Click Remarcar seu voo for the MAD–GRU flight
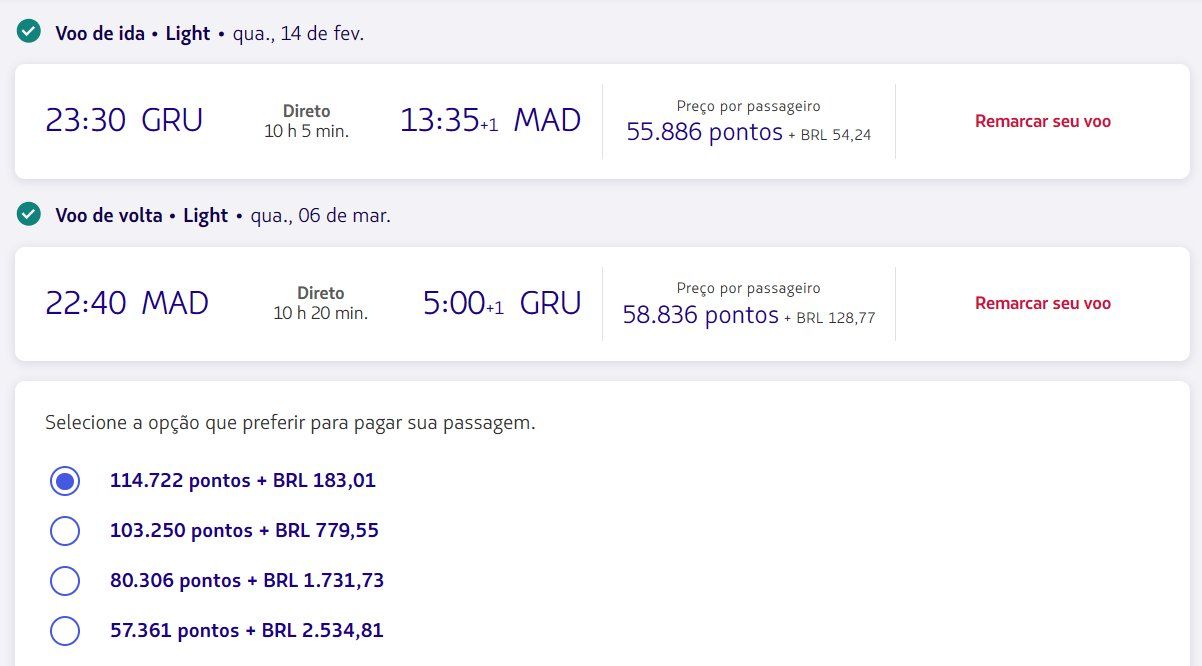The image size is (1202, 666). 1042,303
